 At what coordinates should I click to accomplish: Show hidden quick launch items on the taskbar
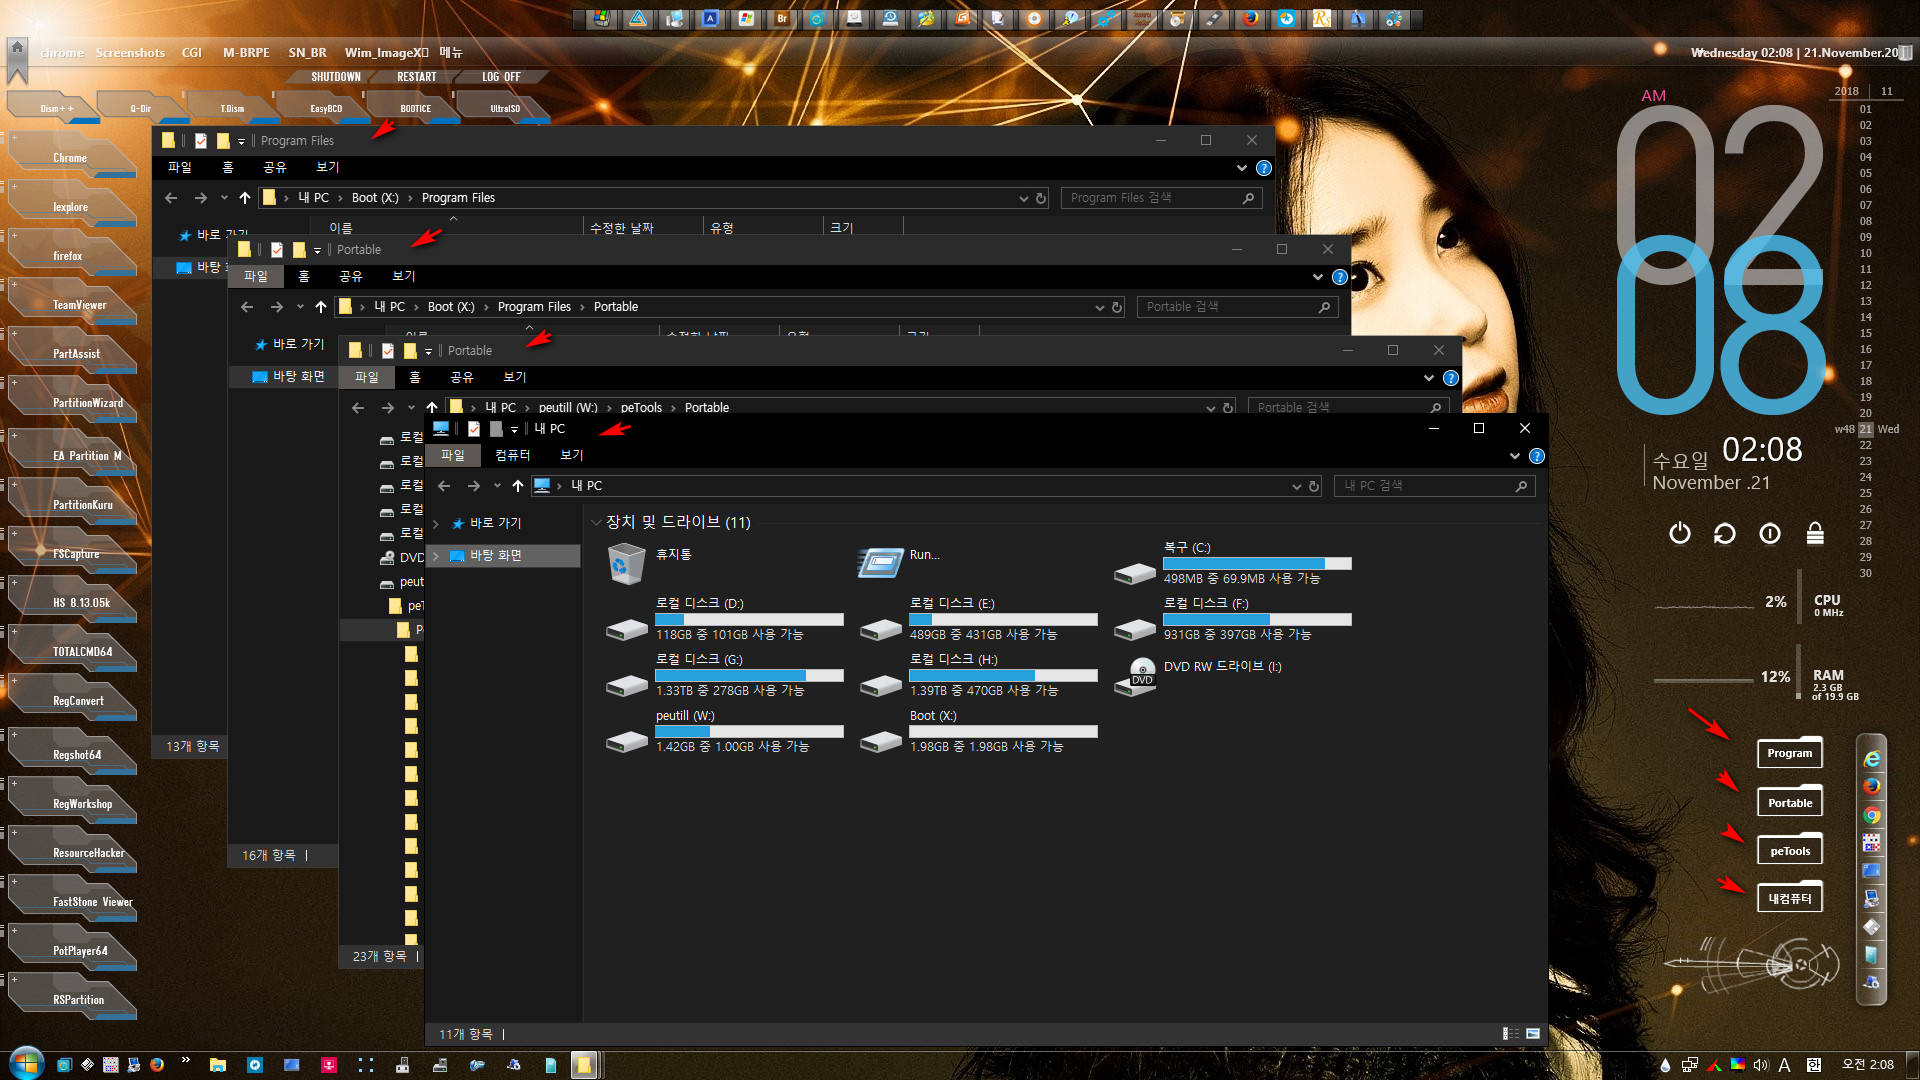(185, 1061)
